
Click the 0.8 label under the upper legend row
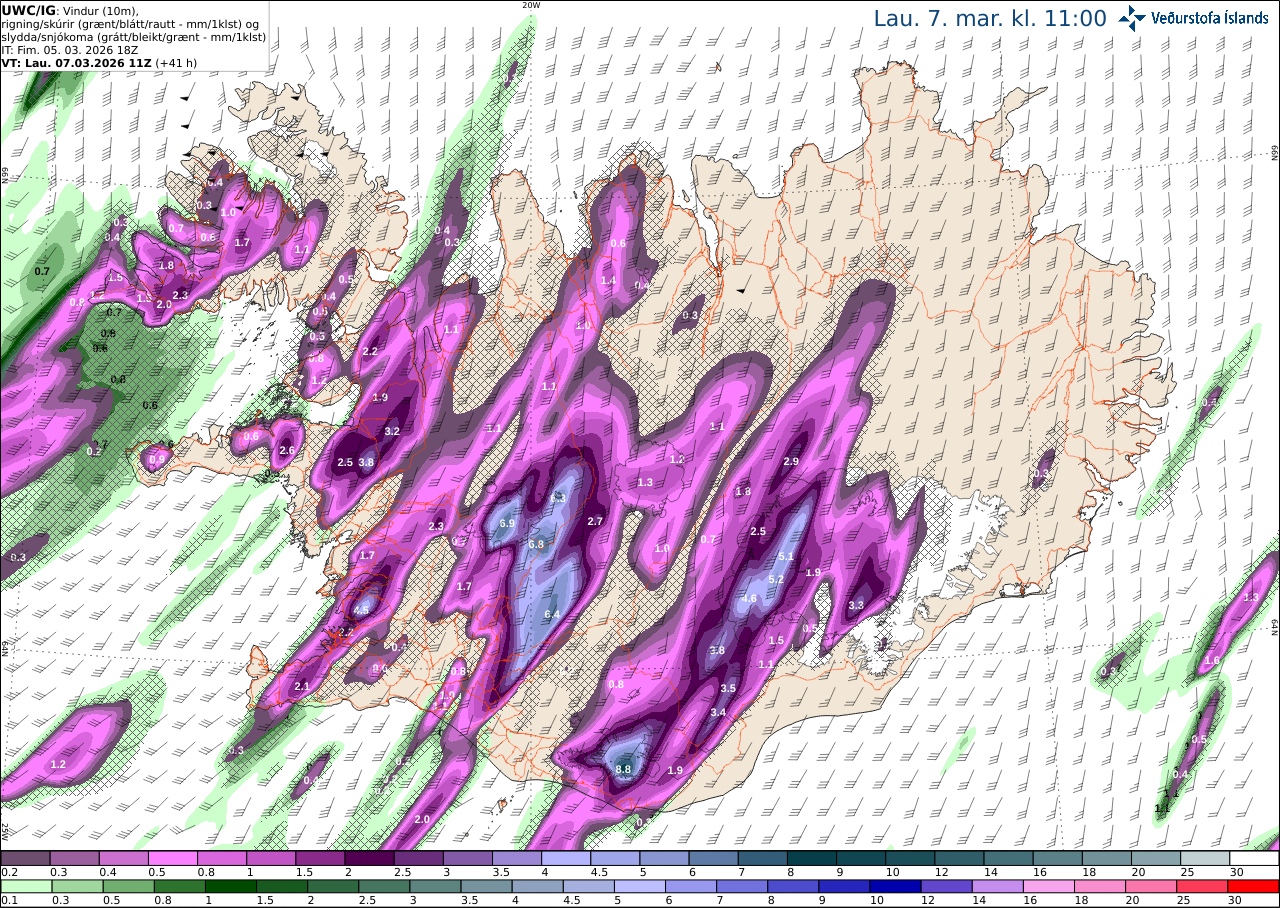205,872
